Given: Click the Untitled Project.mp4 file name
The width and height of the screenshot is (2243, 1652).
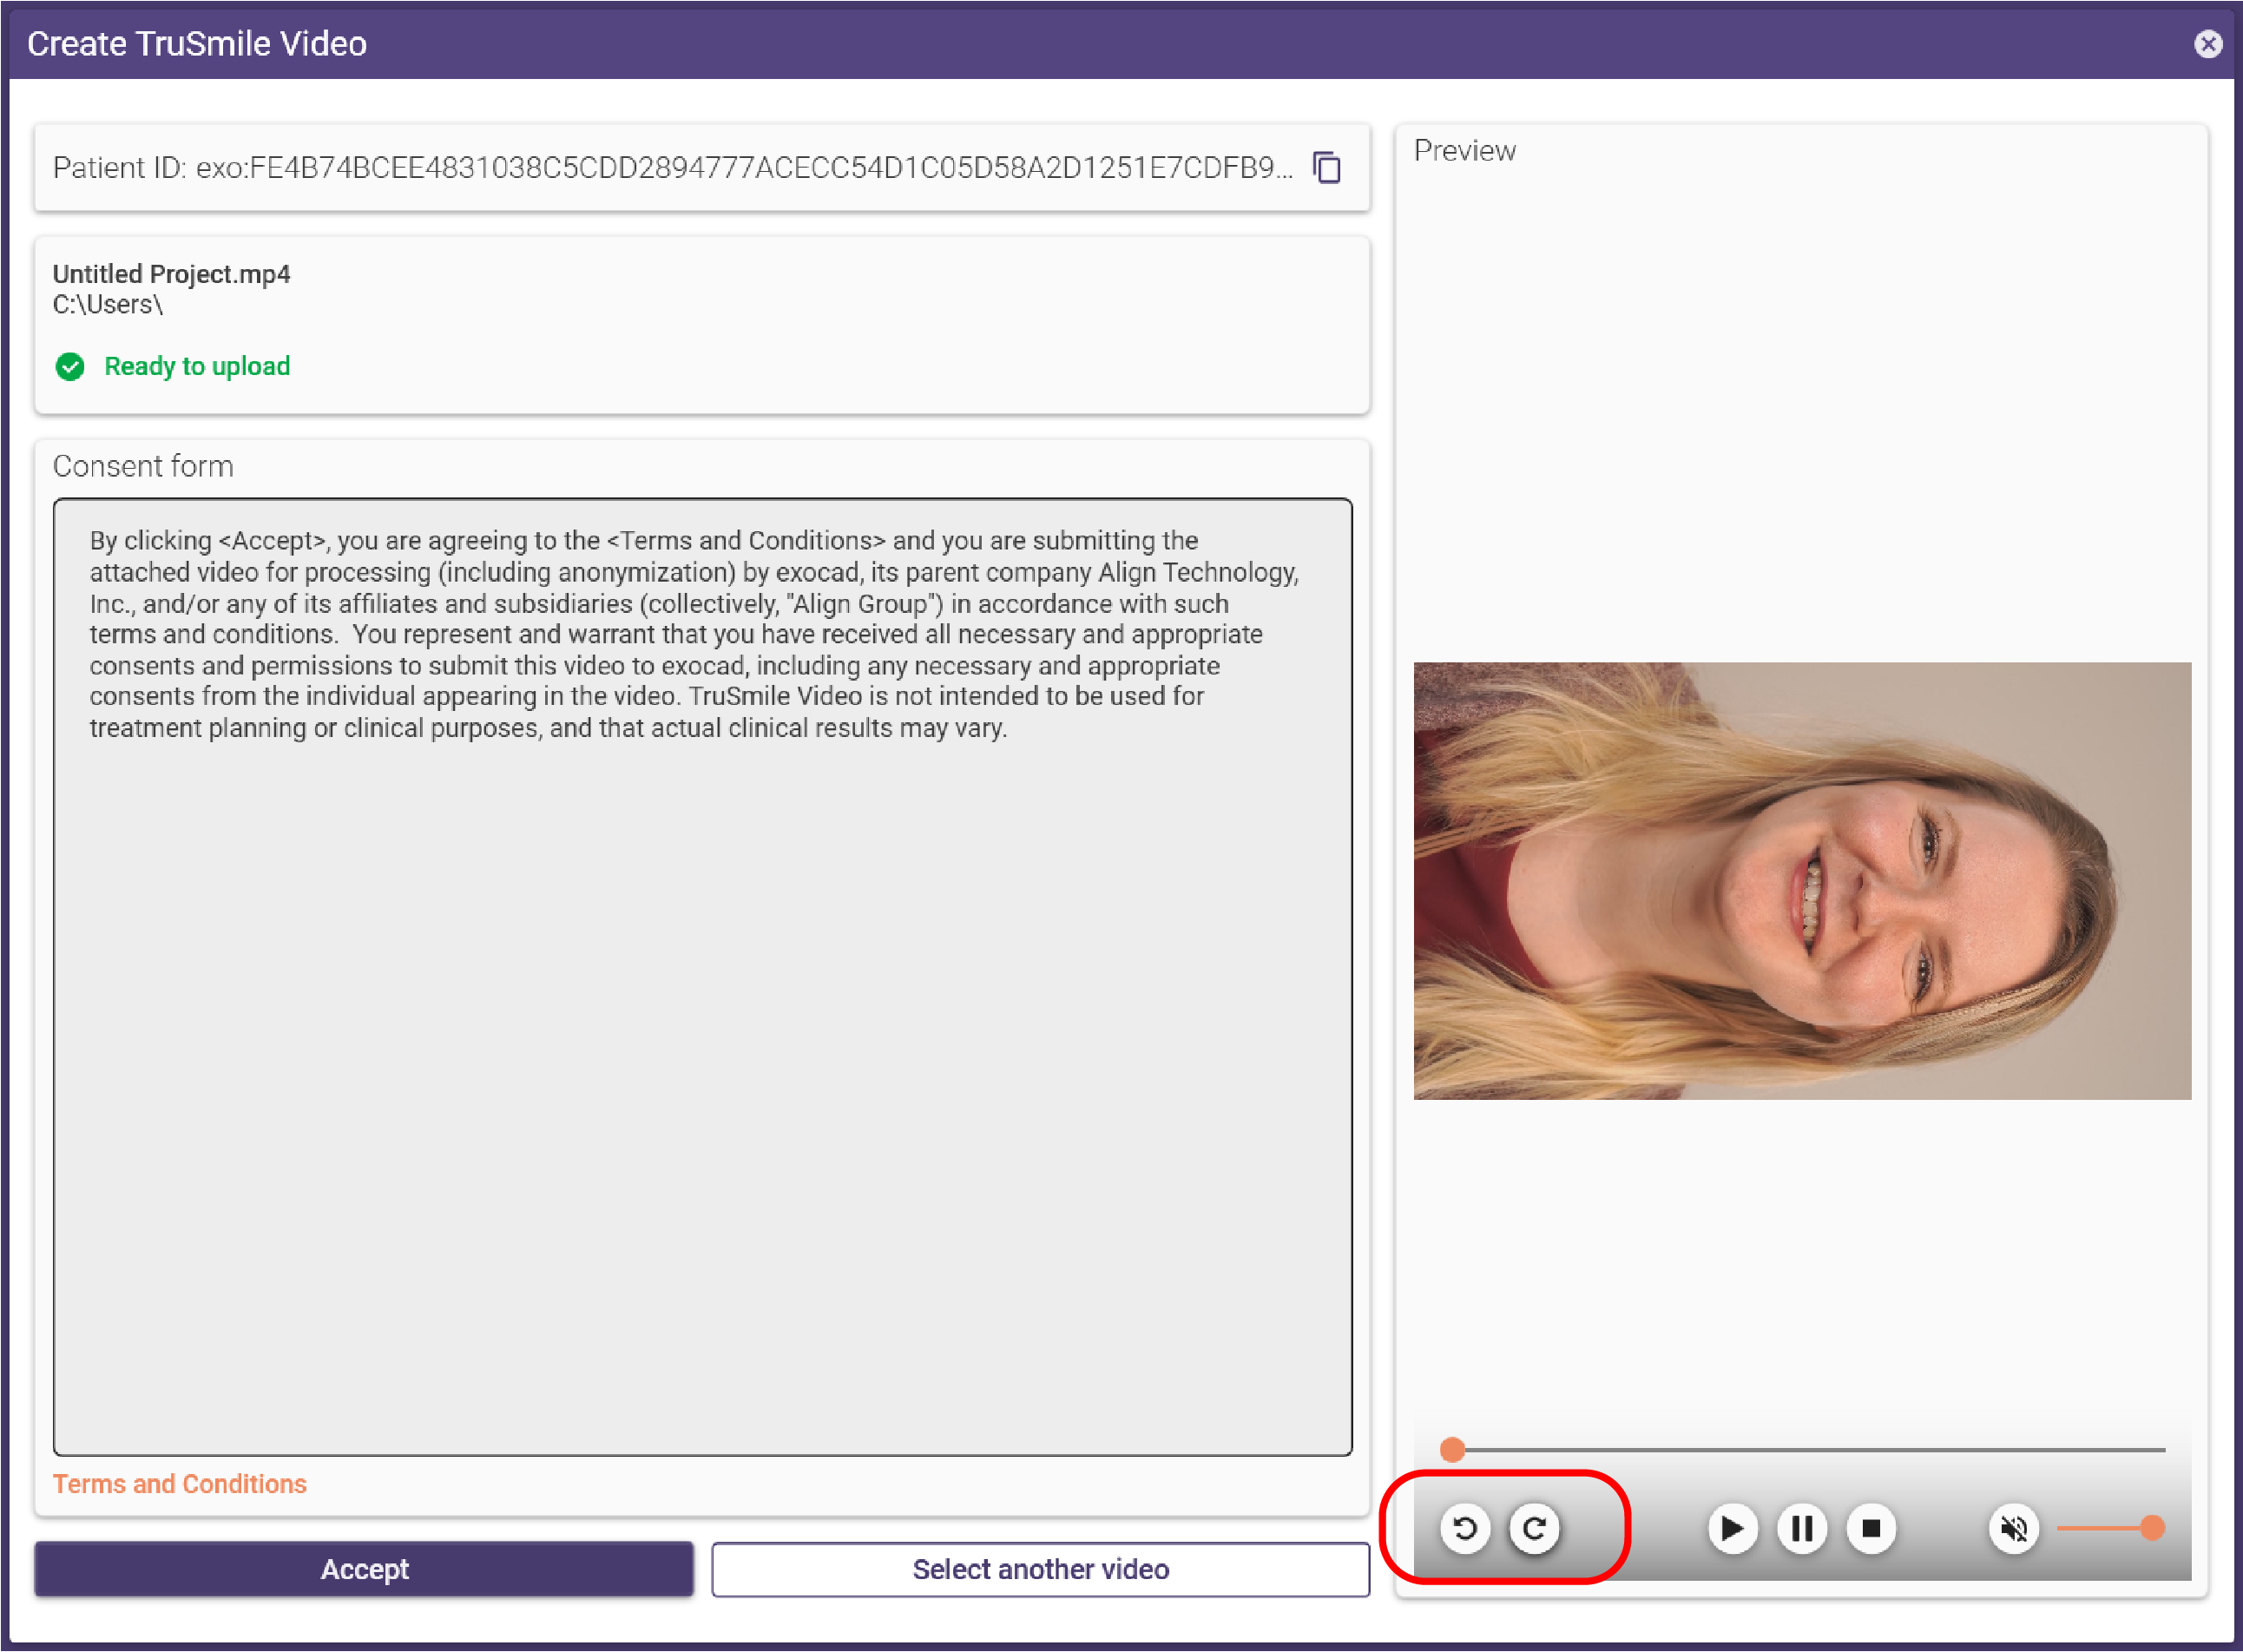Looking at the screenshot, I should [x=172, y=274].
